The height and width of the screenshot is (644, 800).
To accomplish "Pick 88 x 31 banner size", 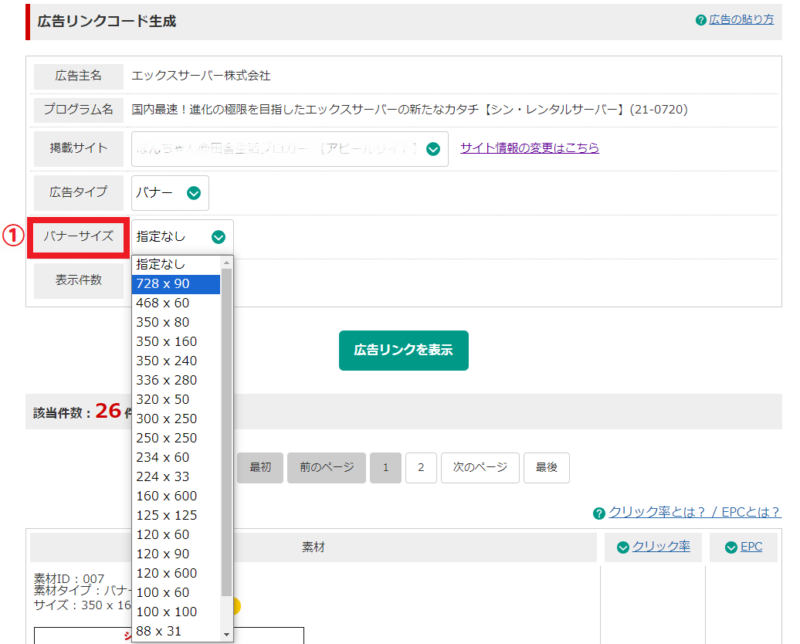I will 177,631.
